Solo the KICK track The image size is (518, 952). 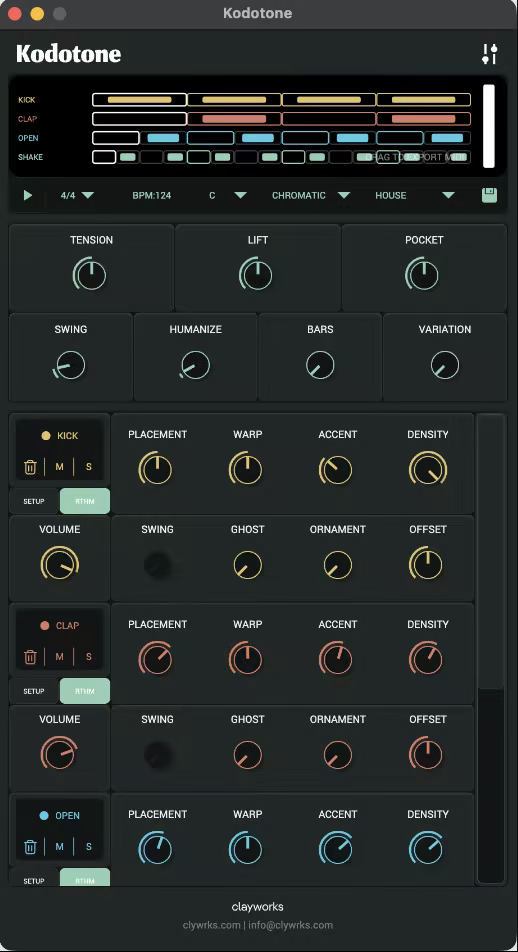89,467
